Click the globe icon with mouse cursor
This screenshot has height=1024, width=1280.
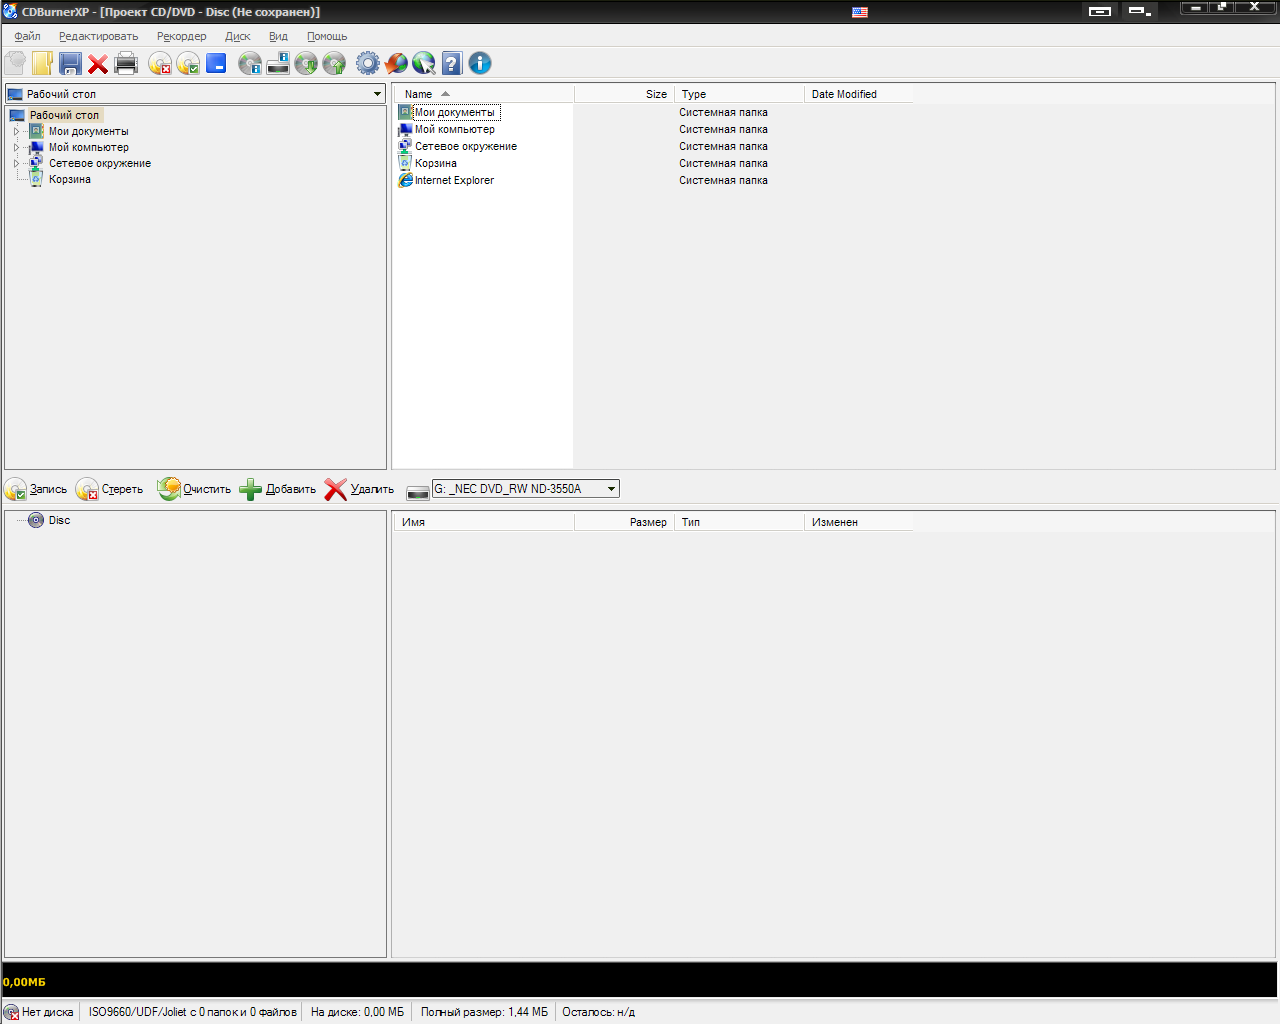click(x=424, y=63)
